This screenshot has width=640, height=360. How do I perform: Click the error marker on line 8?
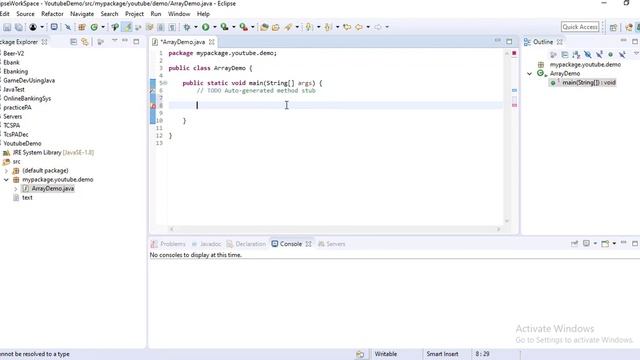click(153, 106)
